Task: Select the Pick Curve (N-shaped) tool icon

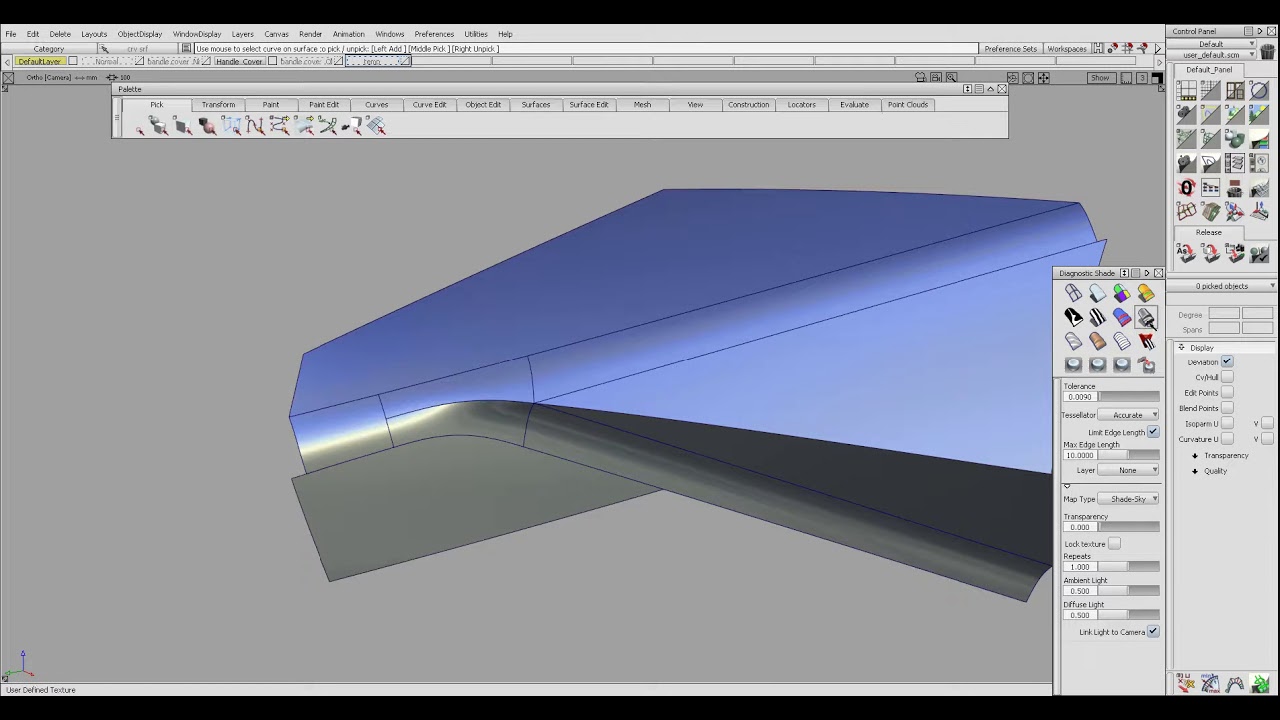Action: click(x=255, y=126)
